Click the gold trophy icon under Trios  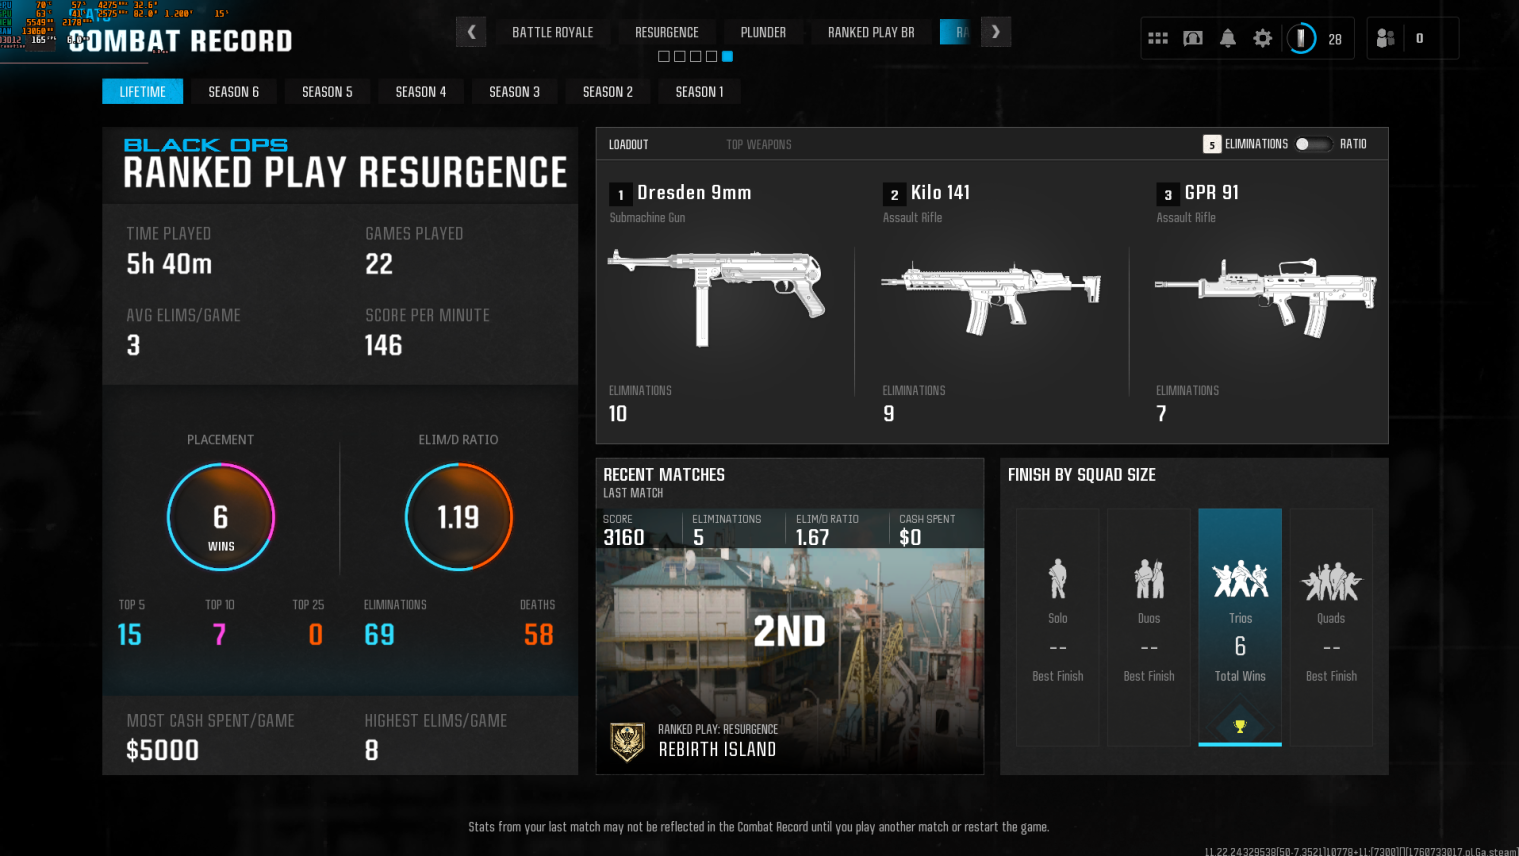coord(1240,727)
